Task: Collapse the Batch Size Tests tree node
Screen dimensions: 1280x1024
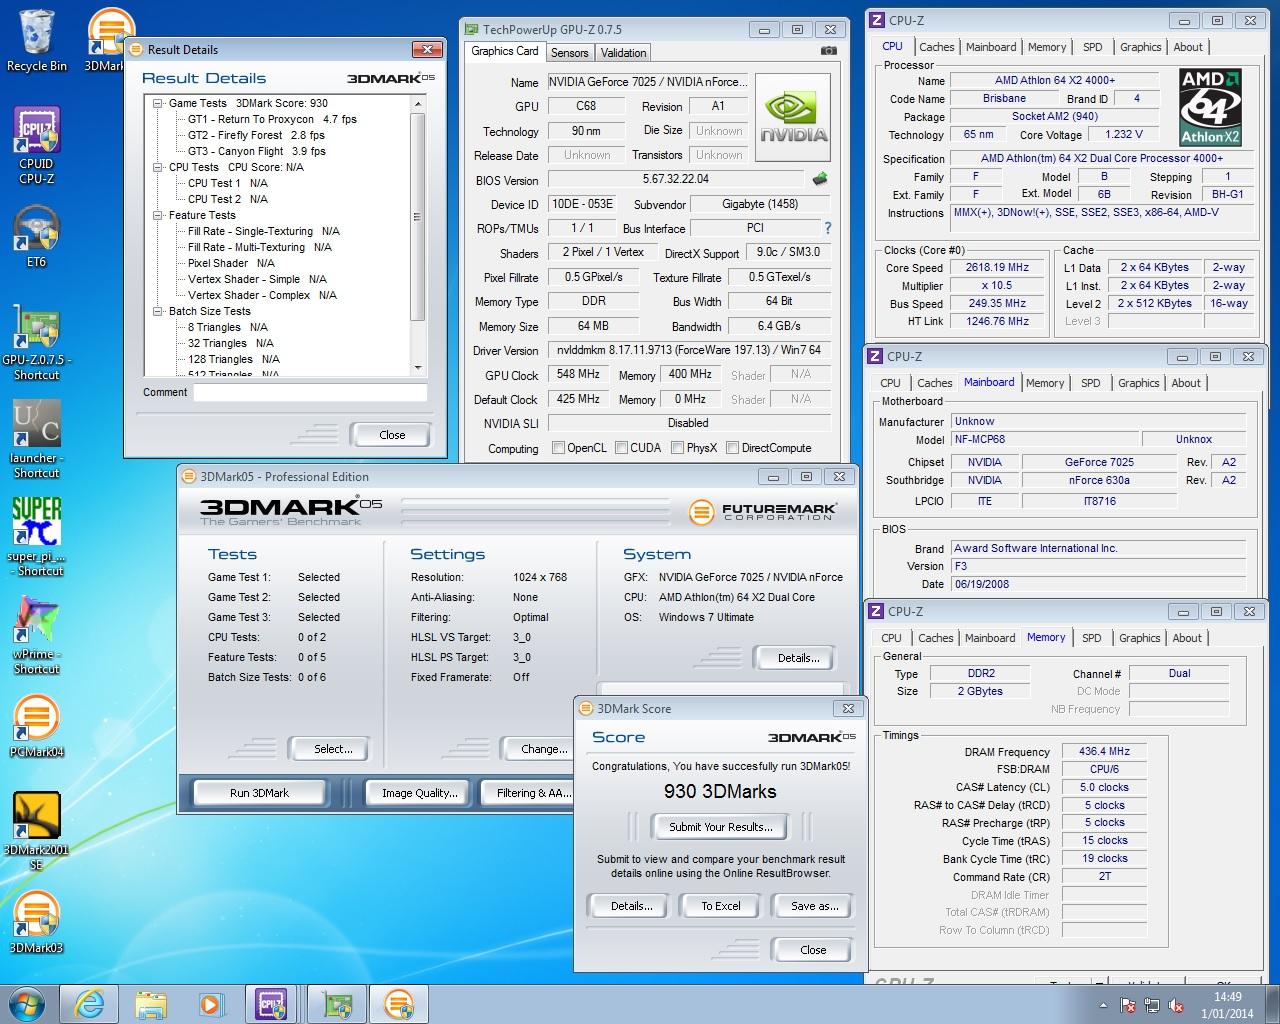Action: pos(158,311)
